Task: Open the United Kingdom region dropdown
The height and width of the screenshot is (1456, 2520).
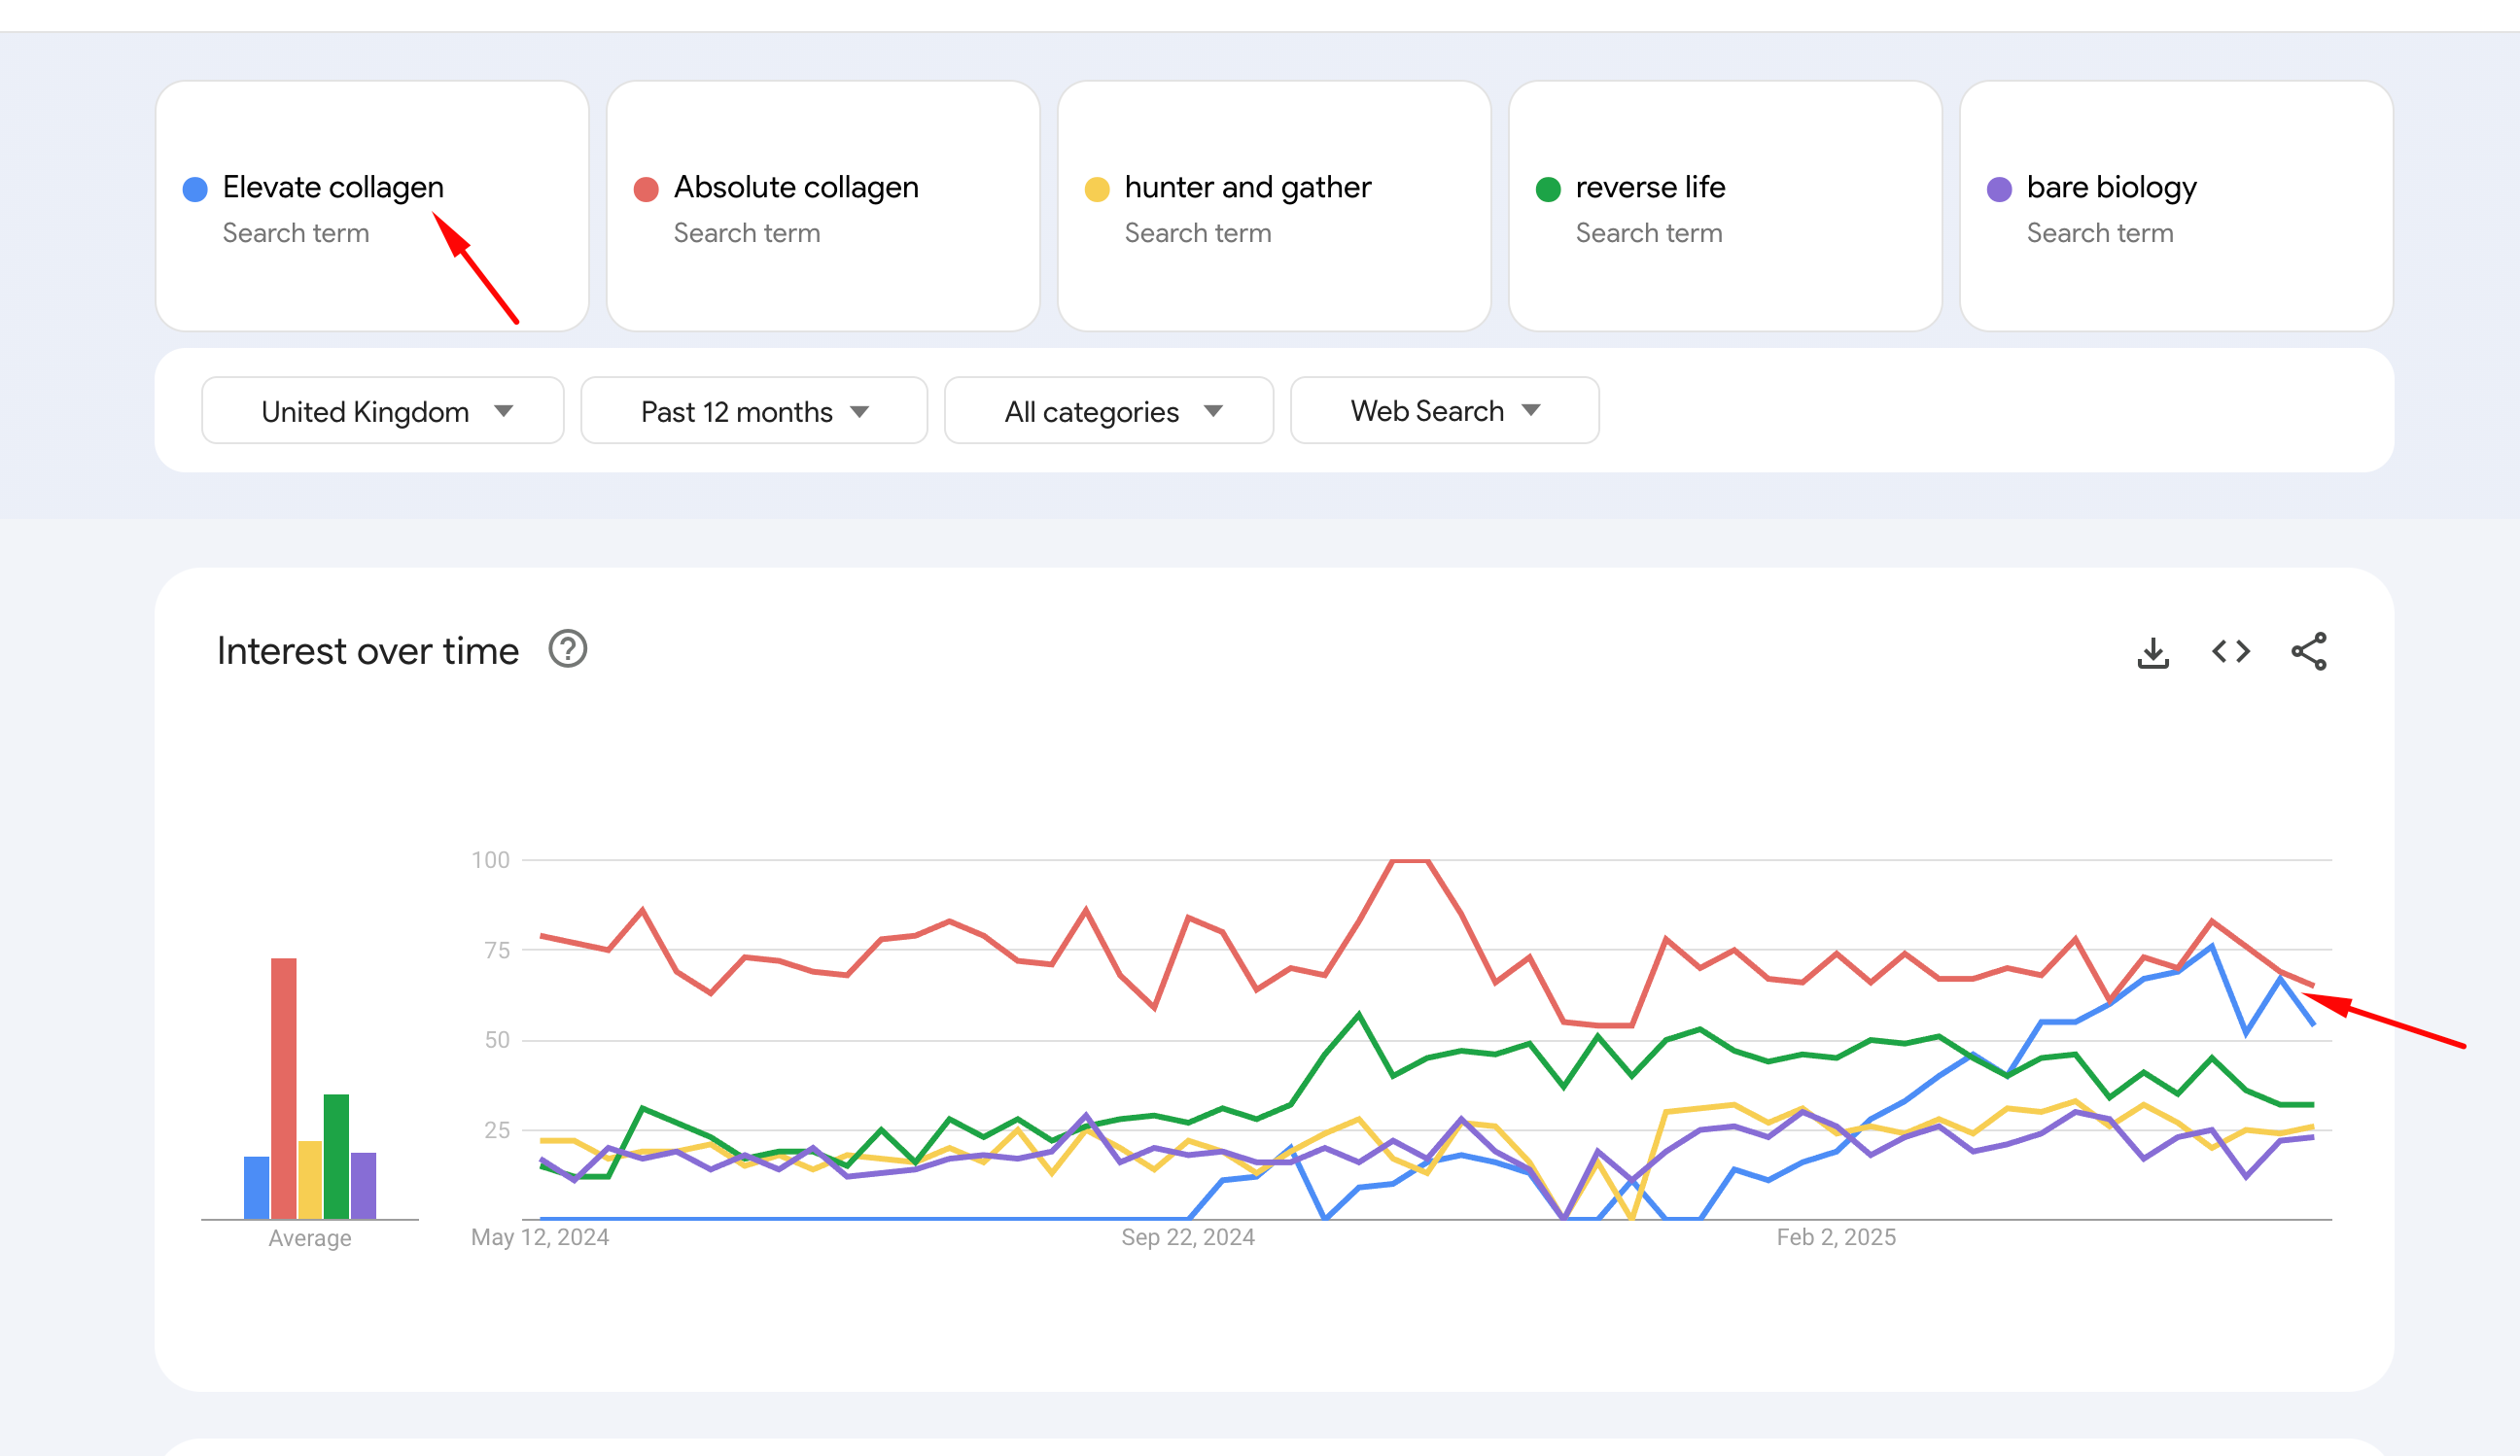Action: click(382, 411)
